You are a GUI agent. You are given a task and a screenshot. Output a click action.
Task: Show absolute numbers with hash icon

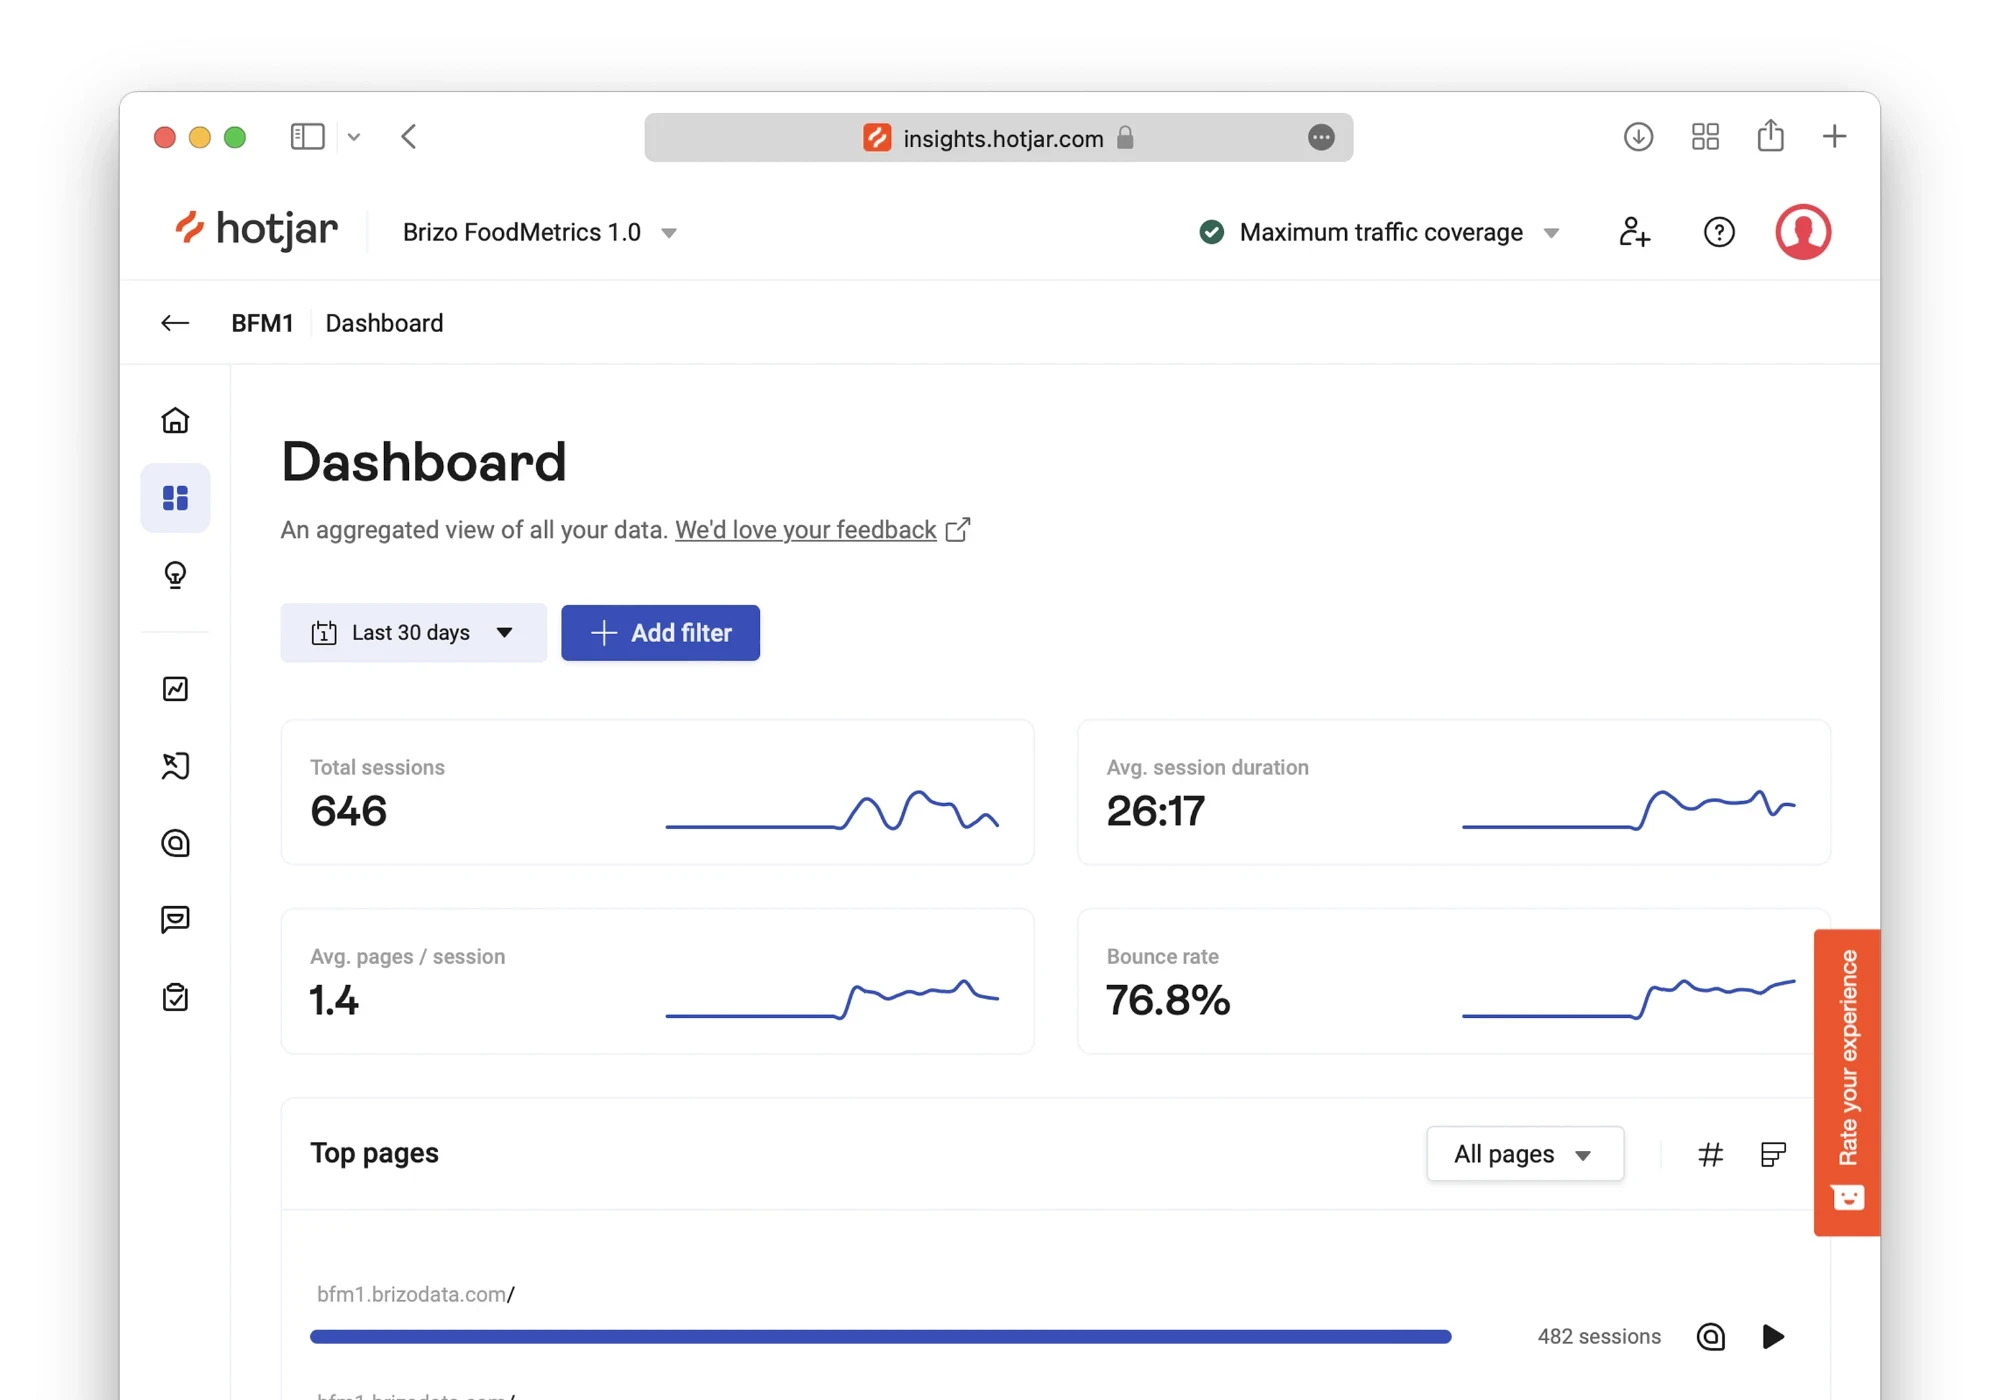(1710, 1155)
